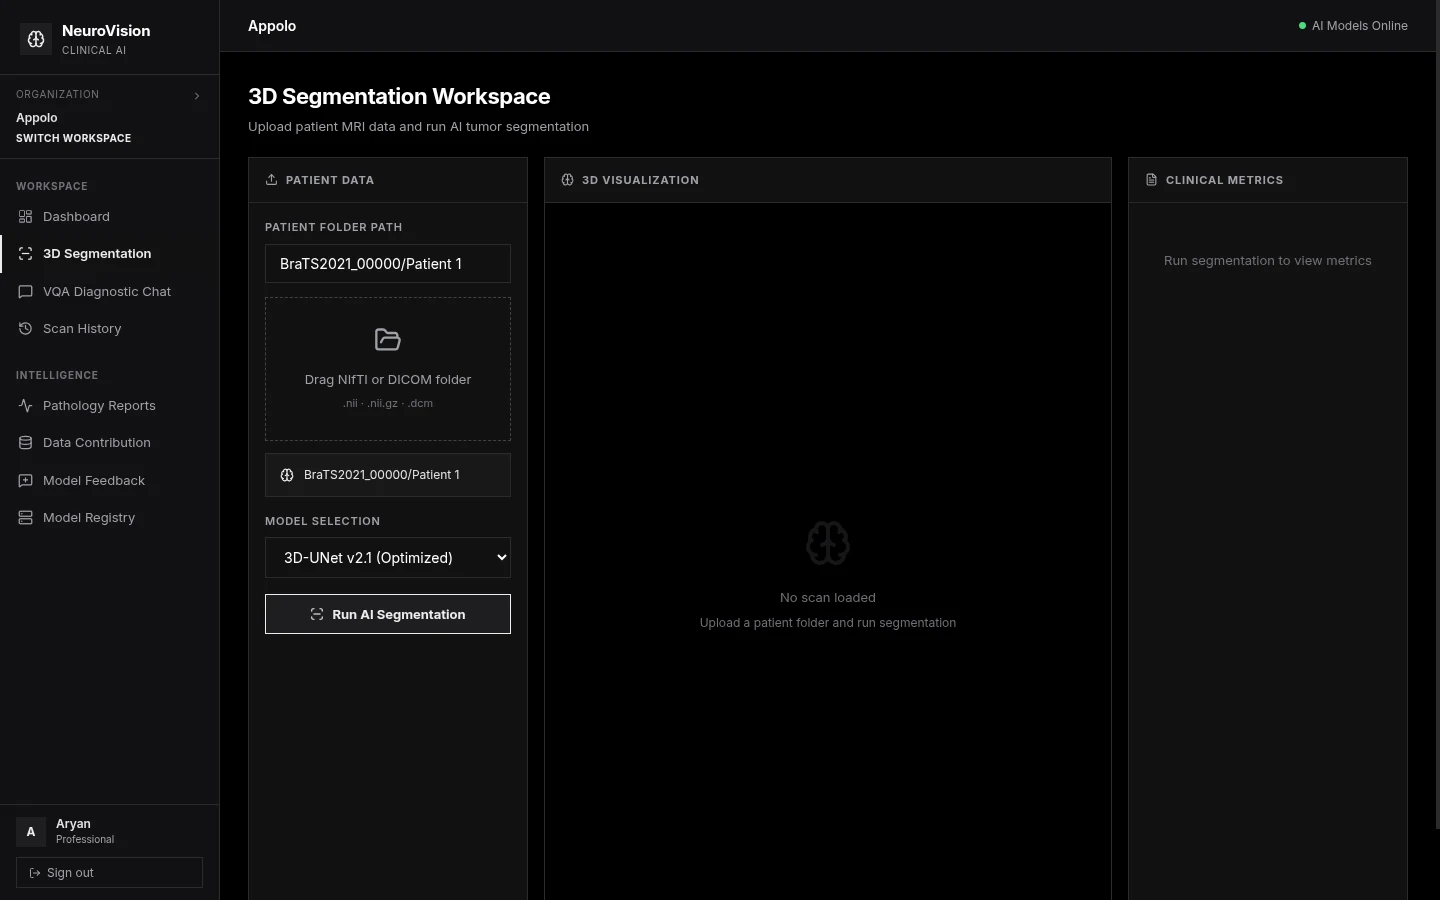Click the Data Contribution database icon
The image size is (1440, 900).
tap(26, 443)
